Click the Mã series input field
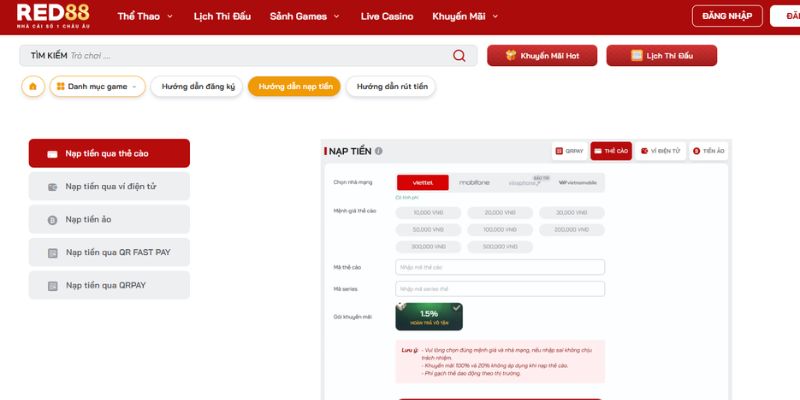This screenshot has width=800, height=400. click(x=500, y=289)
